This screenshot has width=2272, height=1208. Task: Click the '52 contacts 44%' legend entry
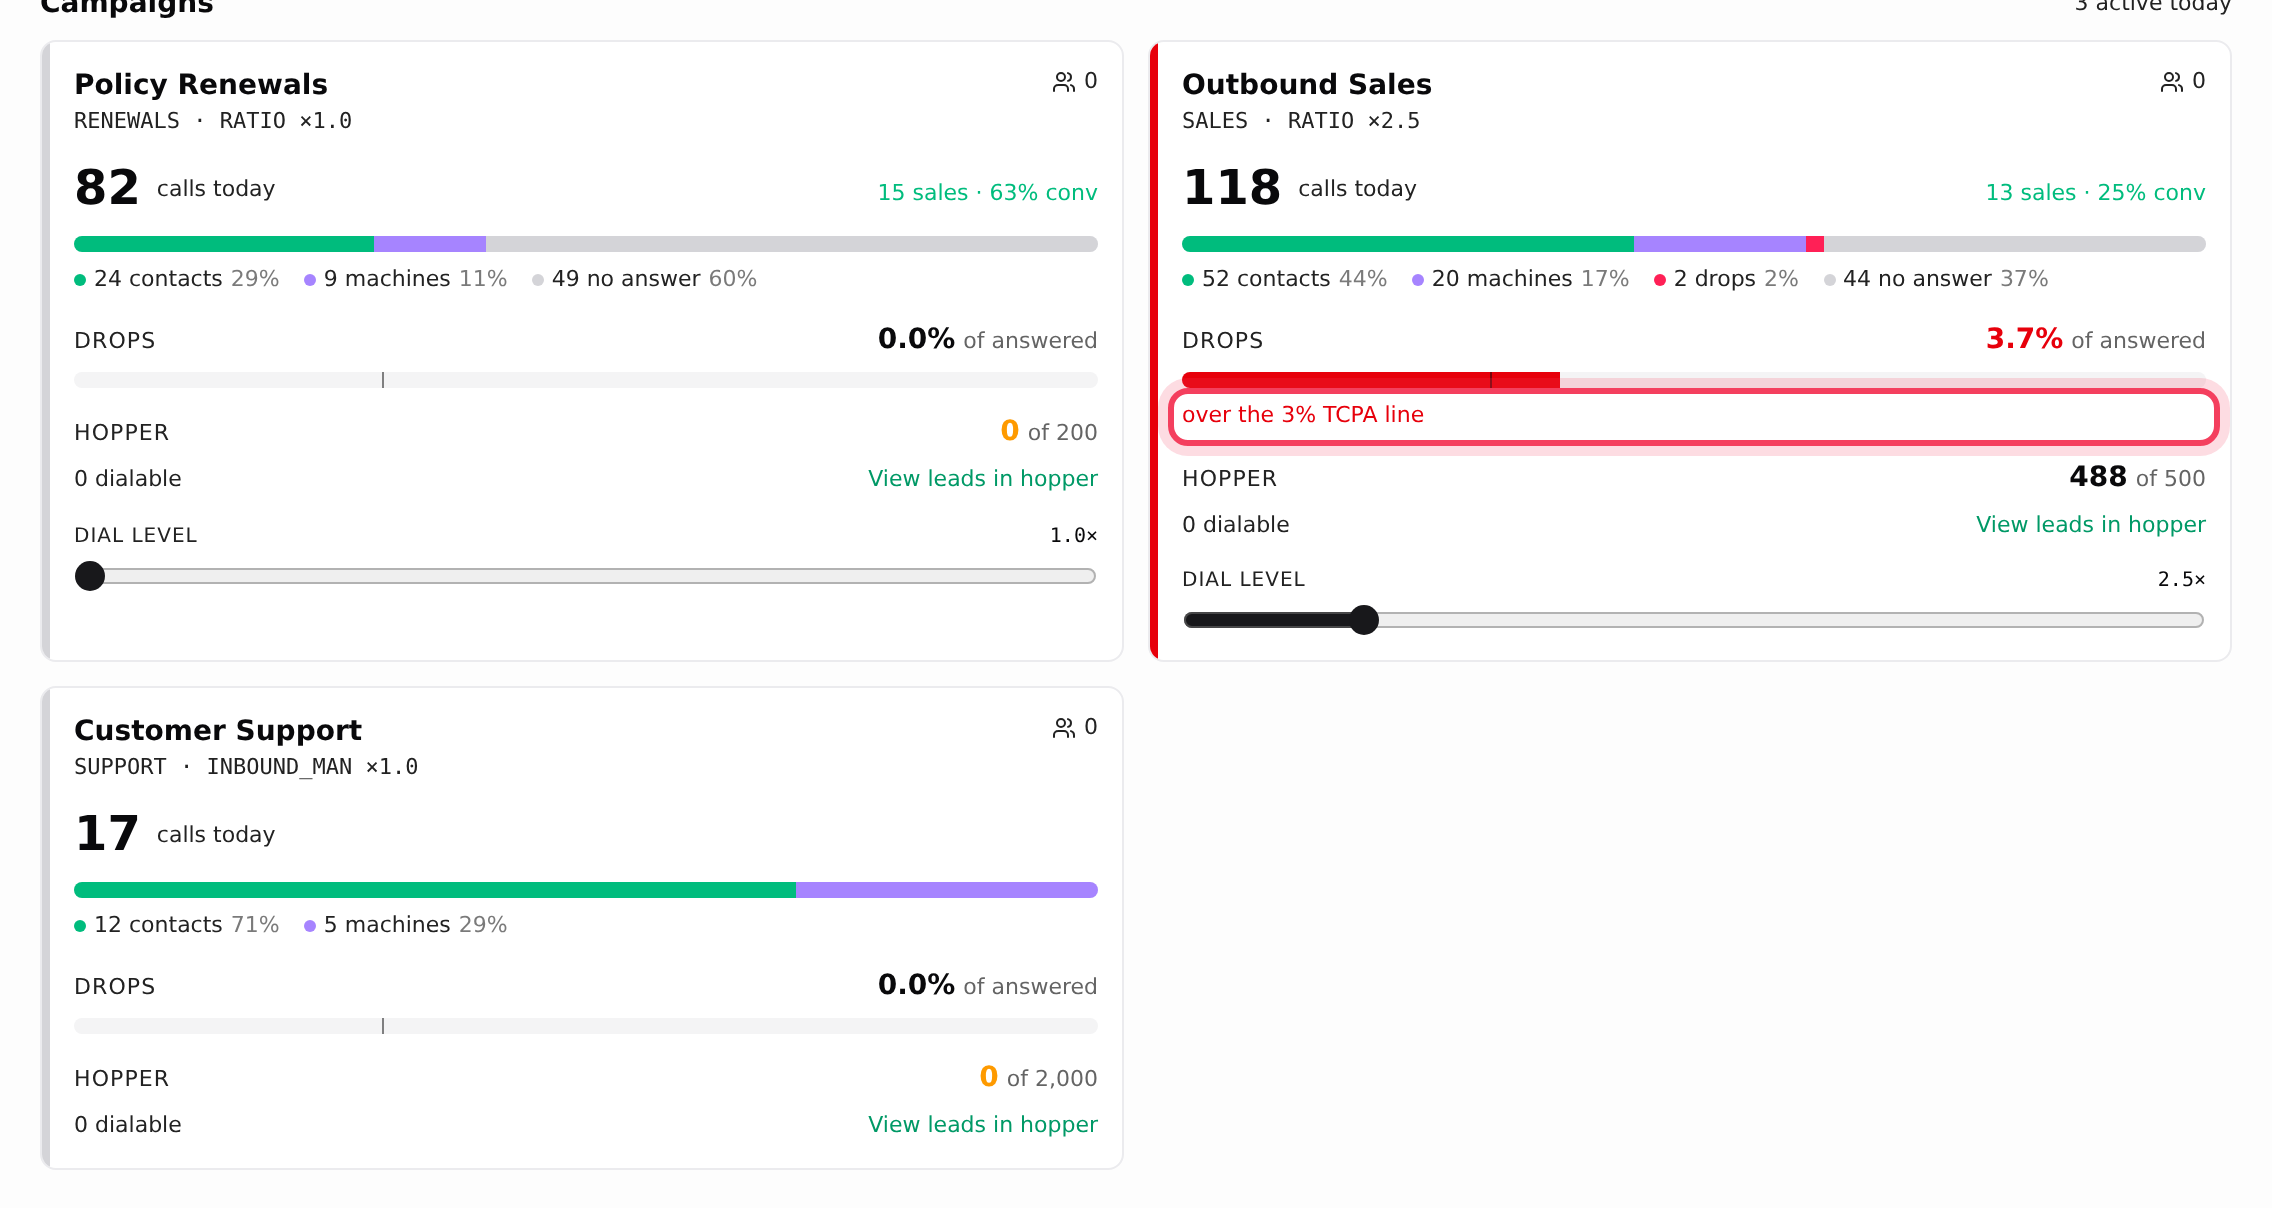(1285, 279)
